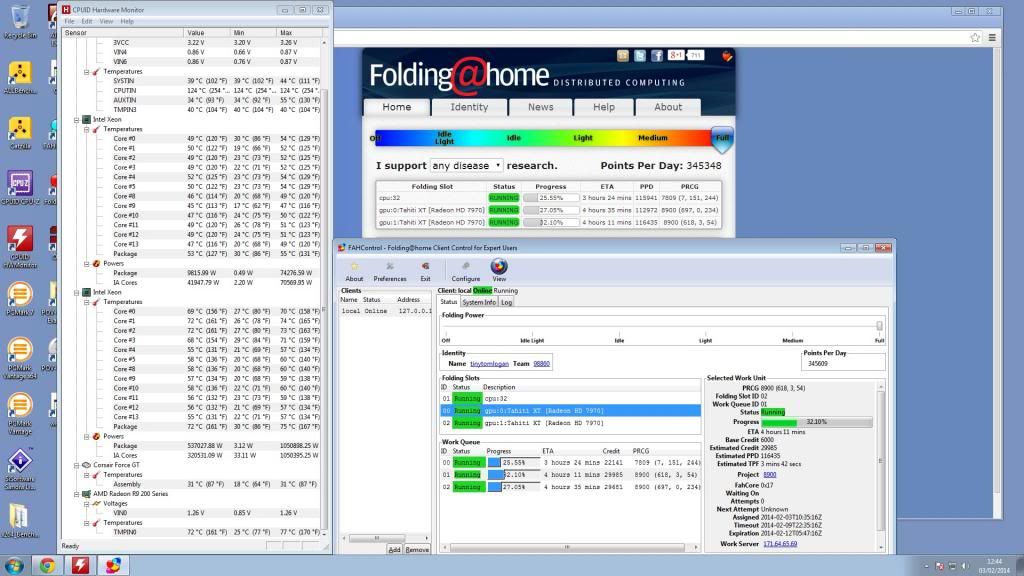Screen dimensions: 1024x576
Task: Collapse the Corsair Force GT node
Action: click(x=76, y=466)
